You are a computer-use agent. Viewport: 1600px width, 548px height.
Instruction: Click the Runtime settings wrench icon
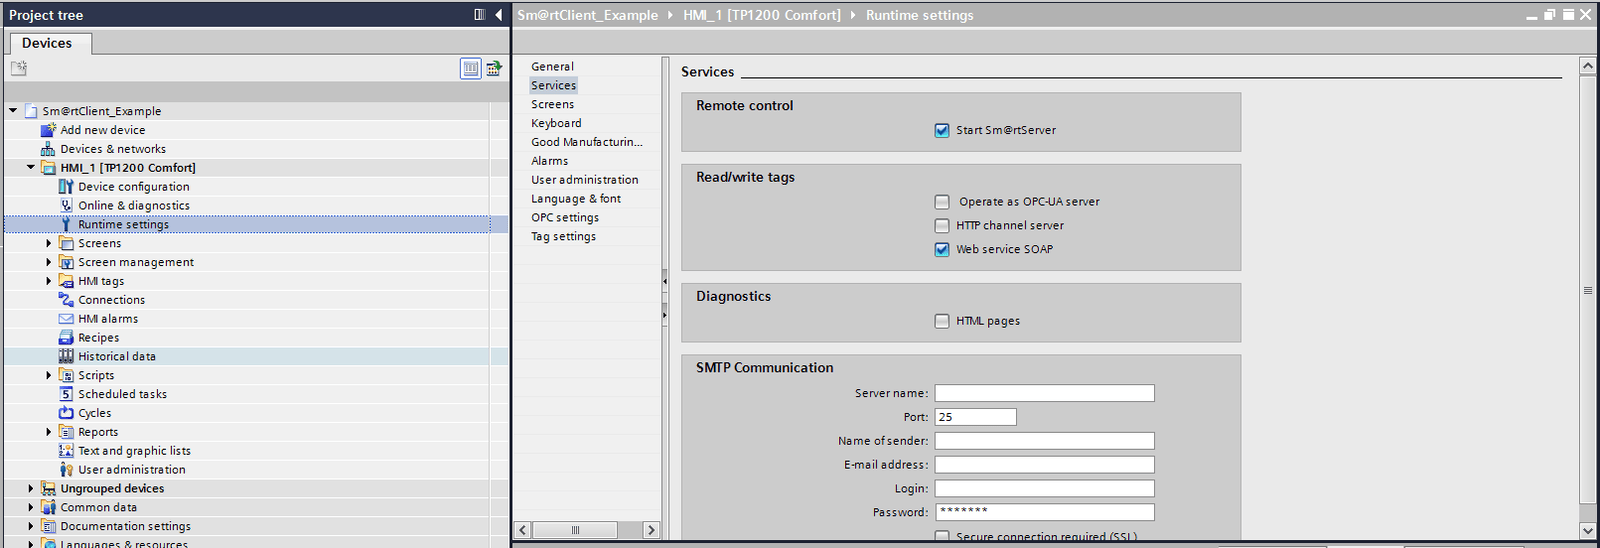[66, 225]
